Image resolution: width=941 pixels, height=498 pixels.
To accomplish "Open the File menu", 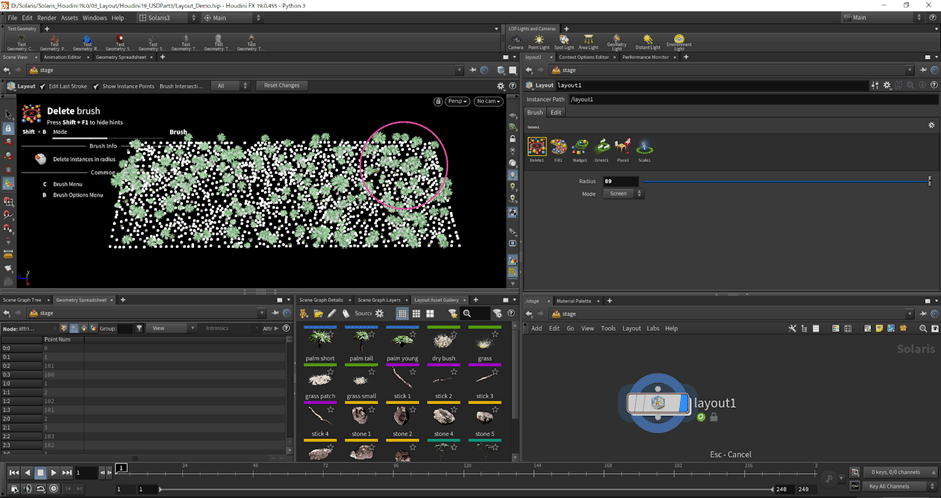I will pyautogui.click(x=12, y=18).
